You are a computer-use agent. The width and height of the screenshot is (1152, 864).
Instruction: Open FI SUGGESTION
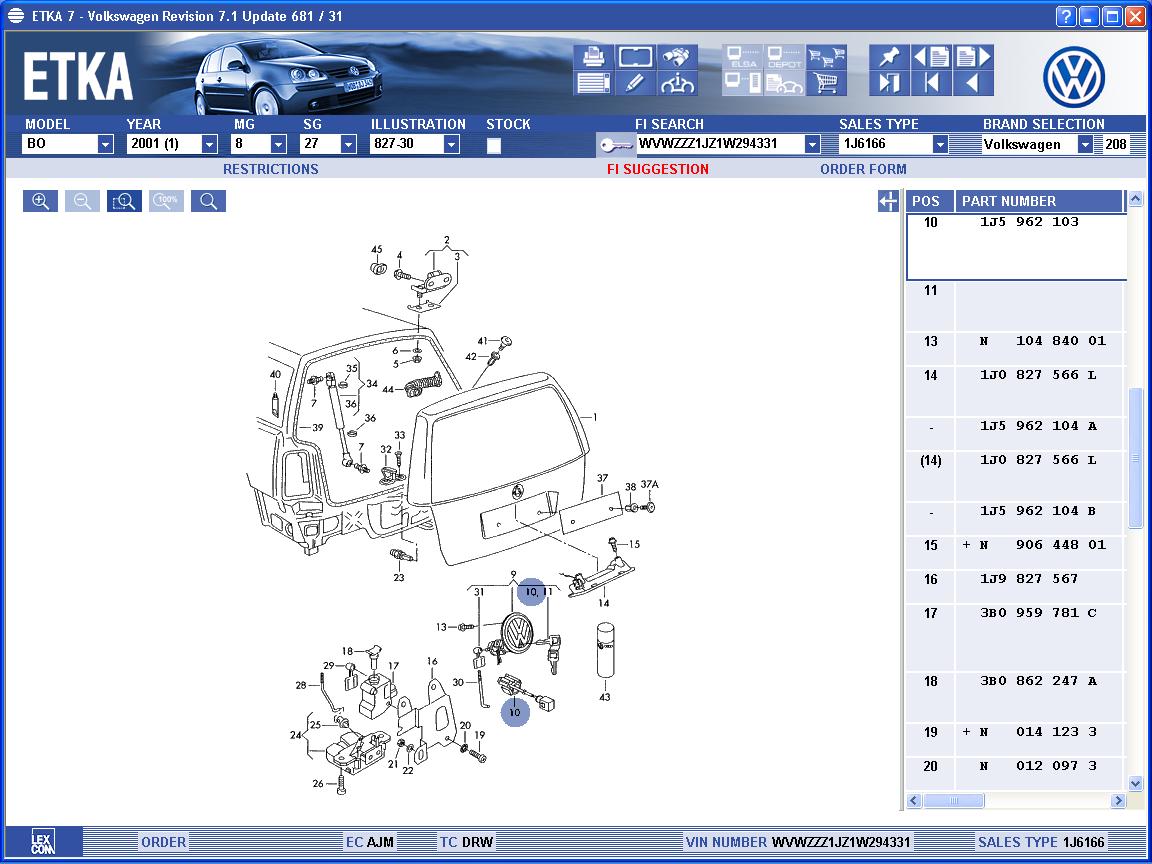pos(658,169)
